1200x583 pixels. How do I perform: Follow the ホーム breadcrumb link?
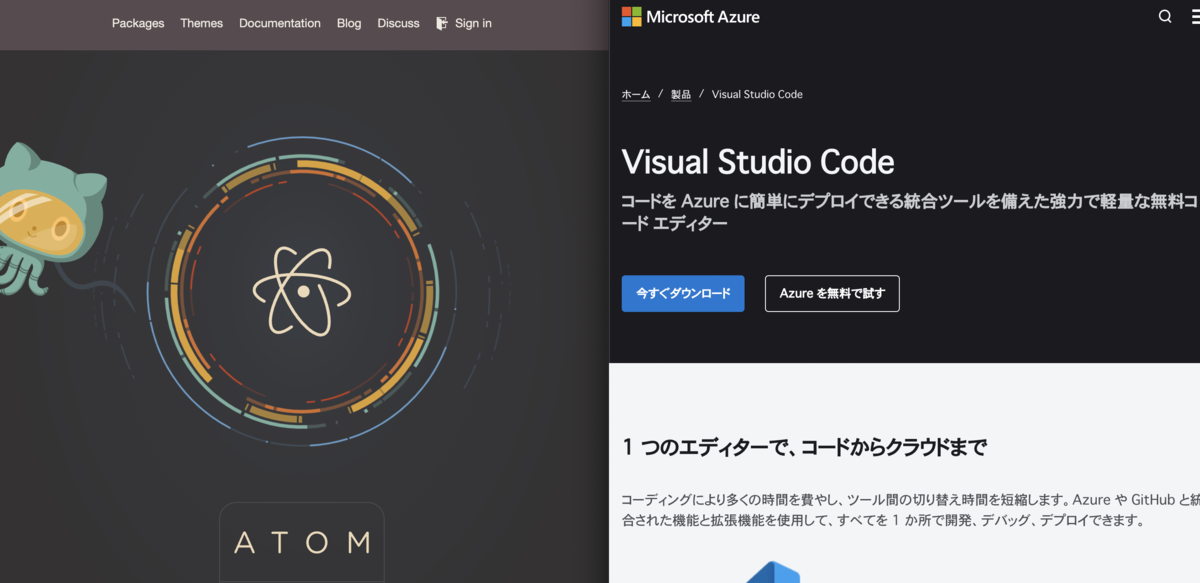point(635,94)
